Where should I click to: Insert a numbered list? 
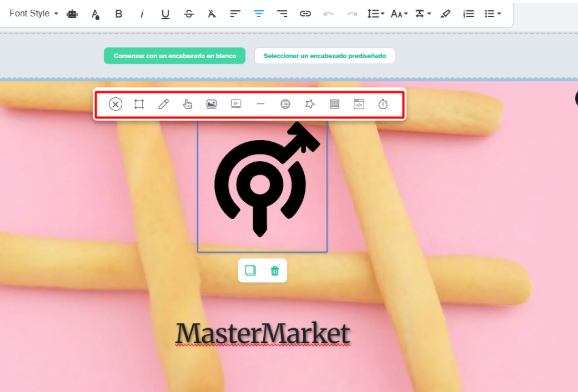(469, 14)
